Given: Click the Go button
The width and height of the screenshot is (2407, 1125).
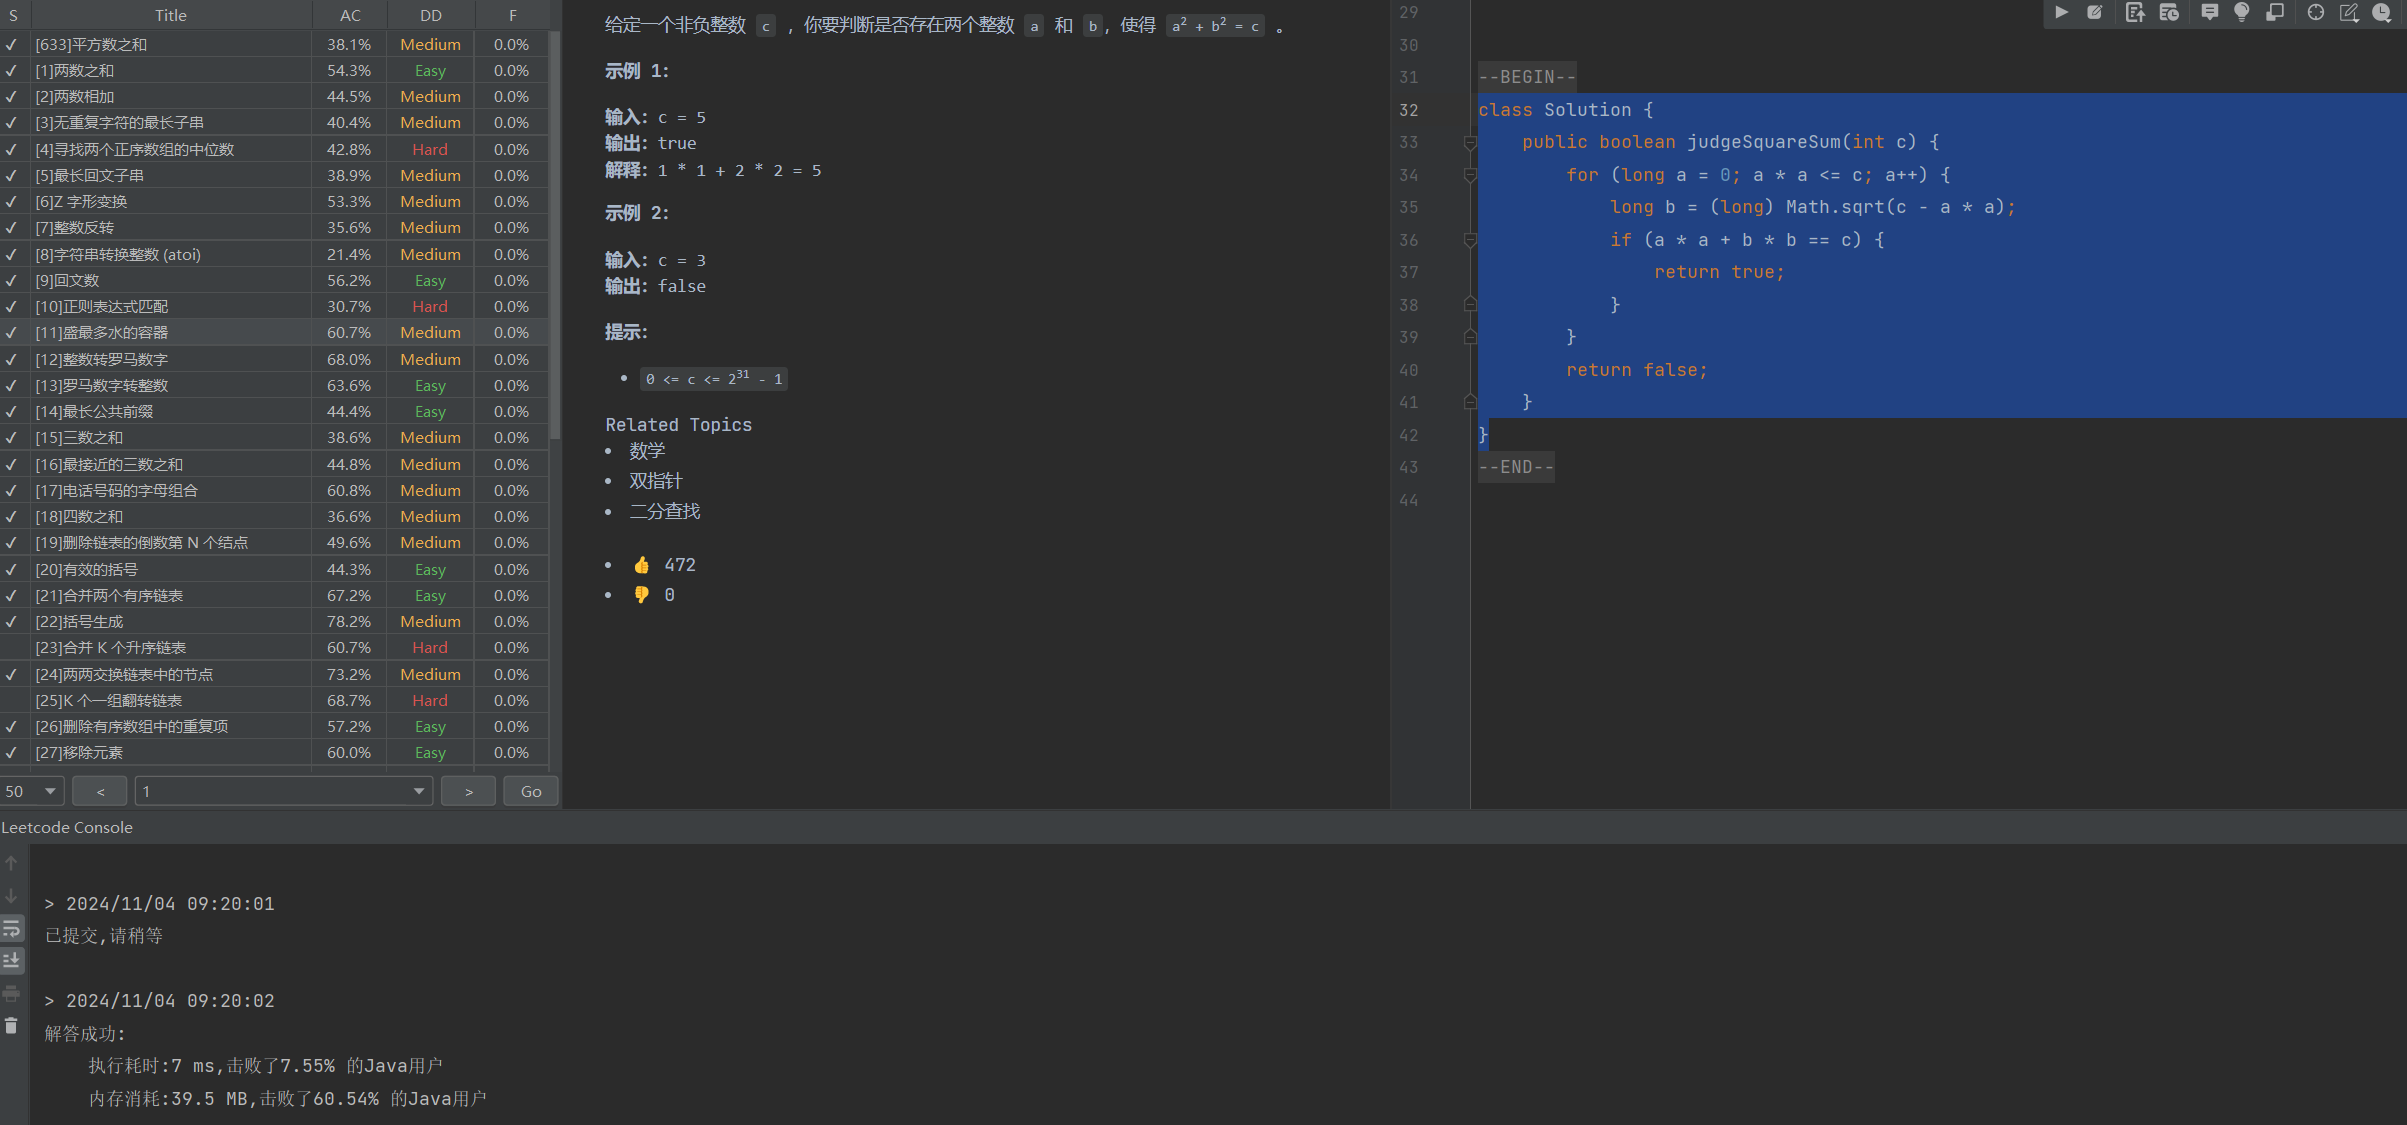Looking at the screenshot, I should pos(531,791).
